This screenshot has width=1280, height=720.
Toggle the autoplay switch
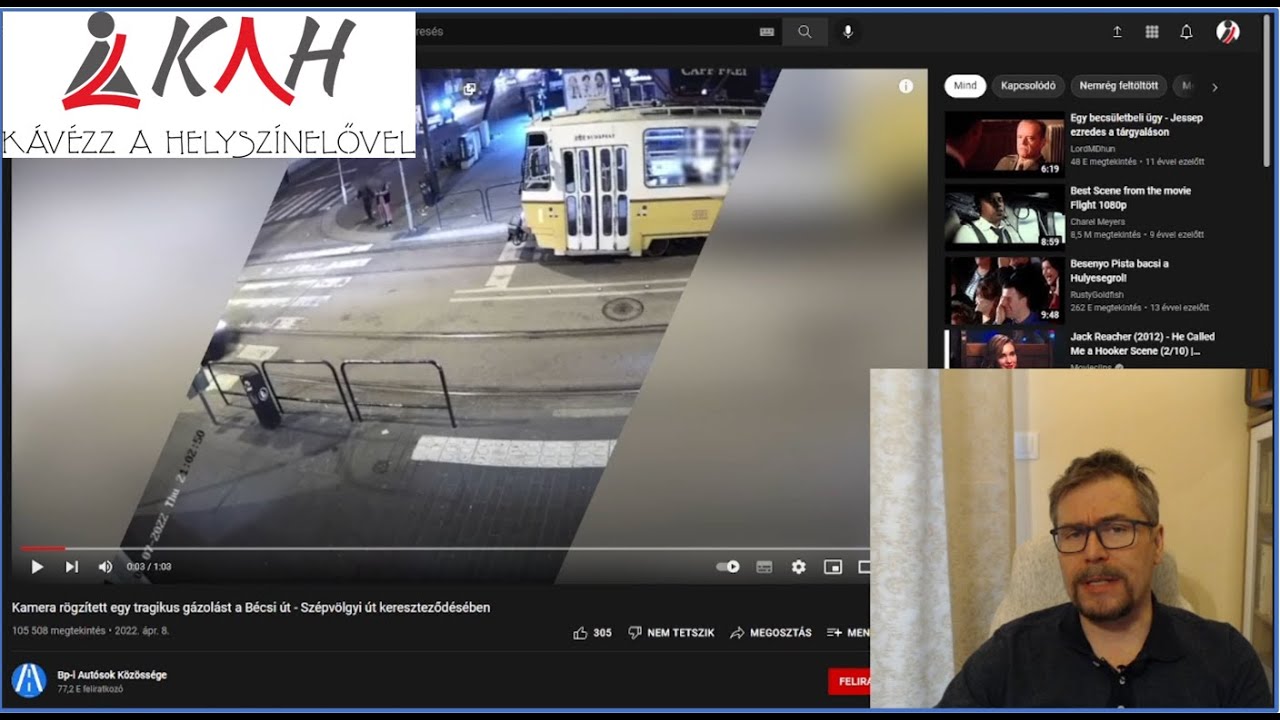click(x=728, y=567)
